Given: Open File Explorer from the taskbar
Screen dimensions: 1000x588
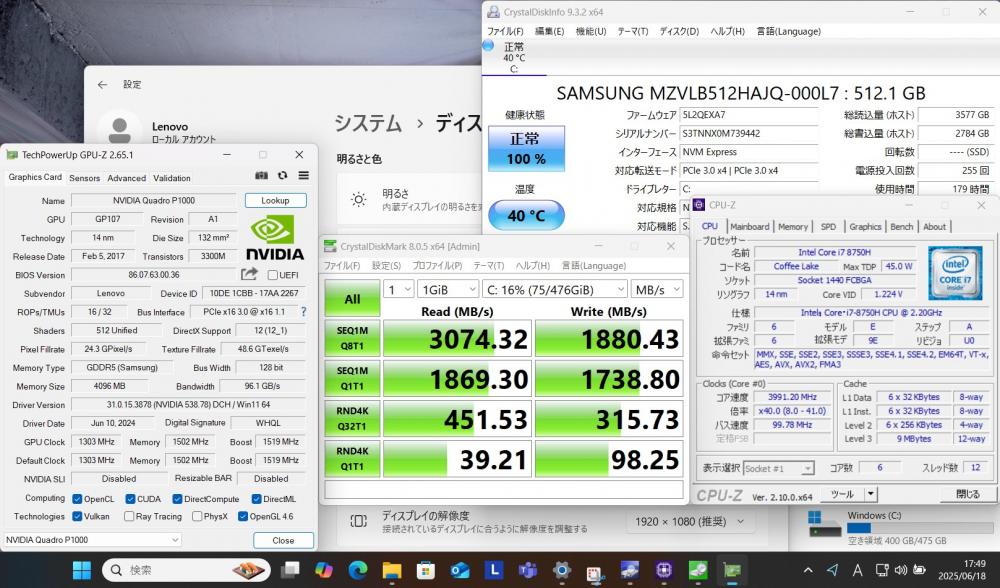Looking at the screenshot, I should coord(392,570).
